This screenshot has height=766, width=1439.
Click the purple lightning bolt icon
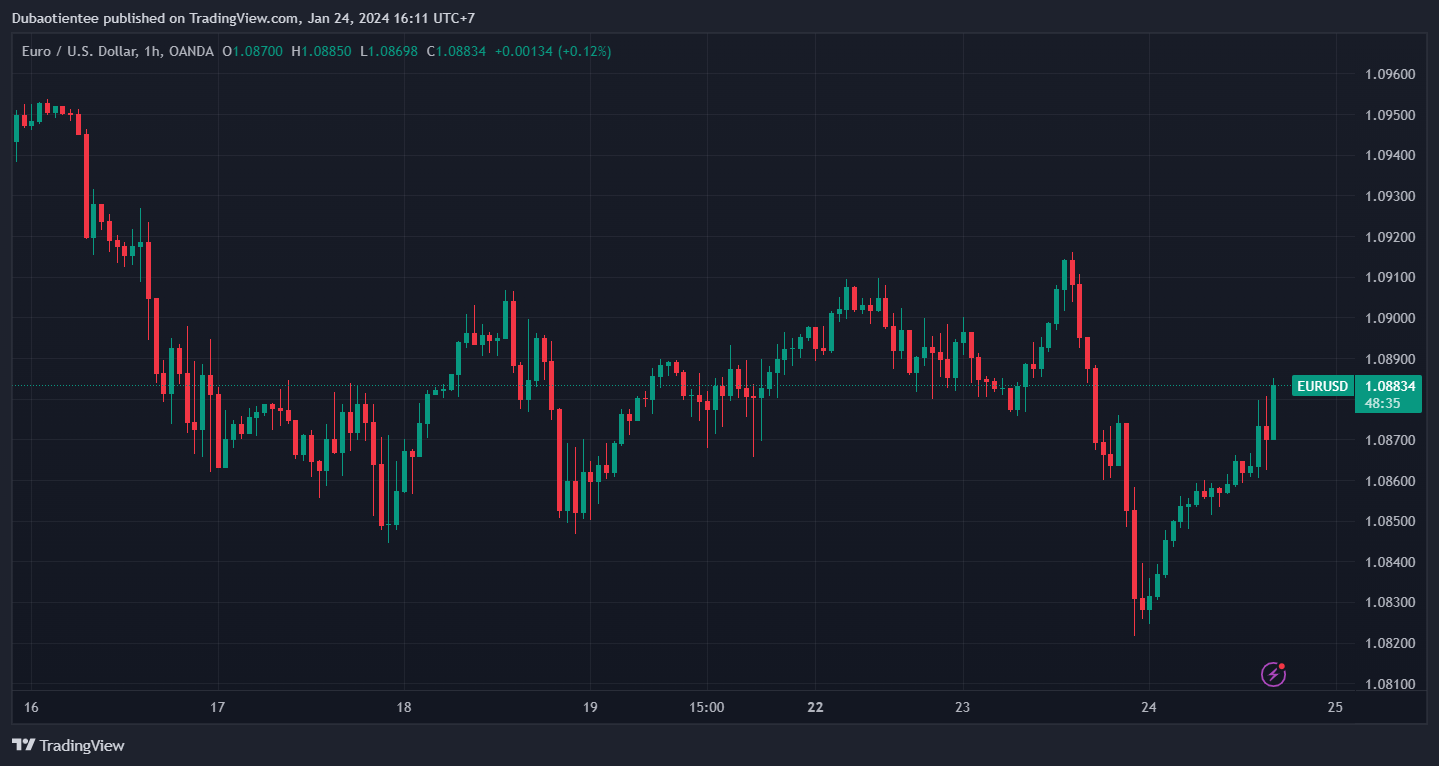(x=1273, y=674)
